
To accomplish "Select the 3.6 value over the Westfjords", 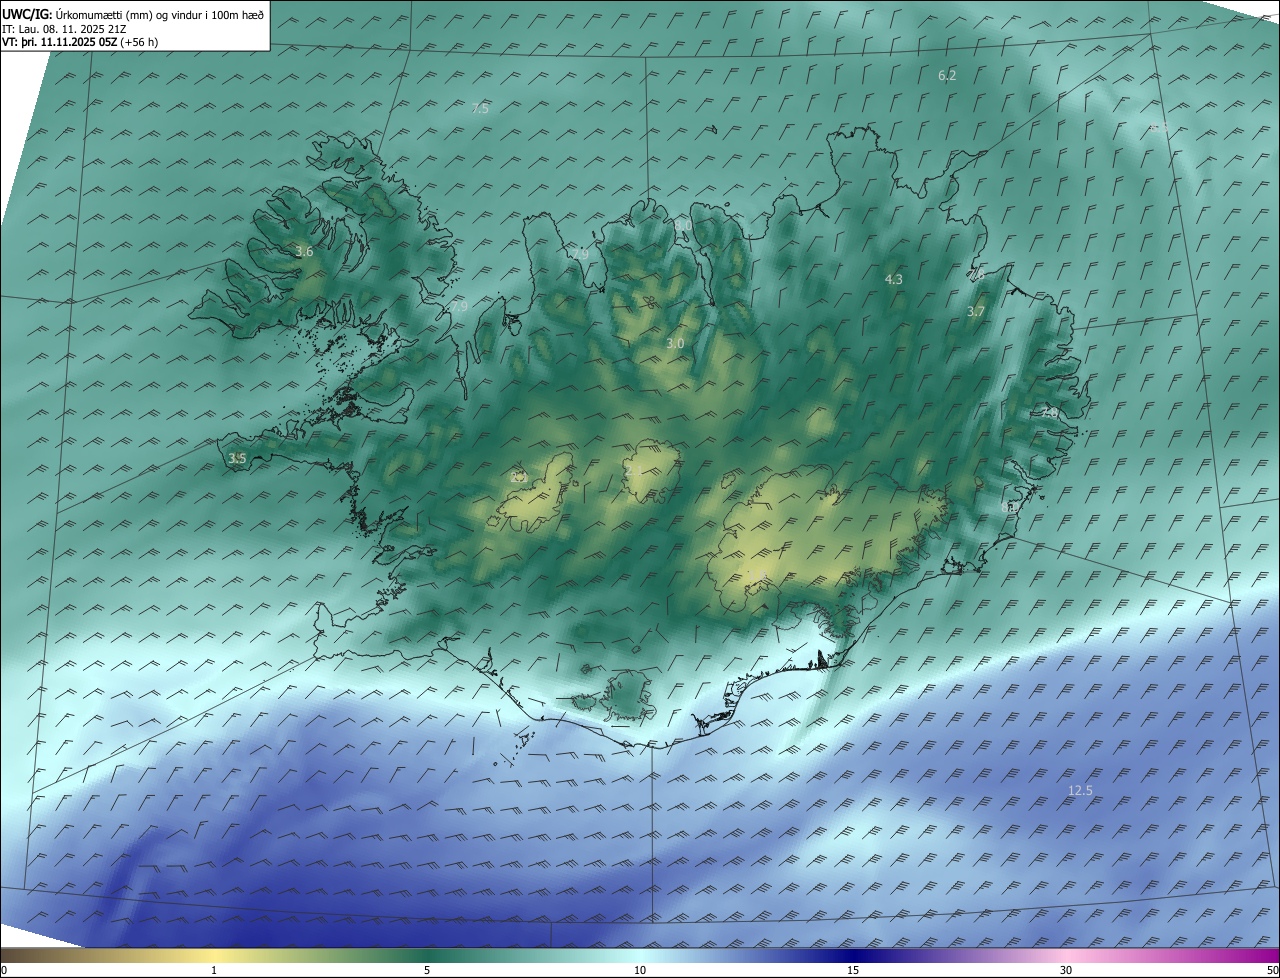I will tap(304, 252).
